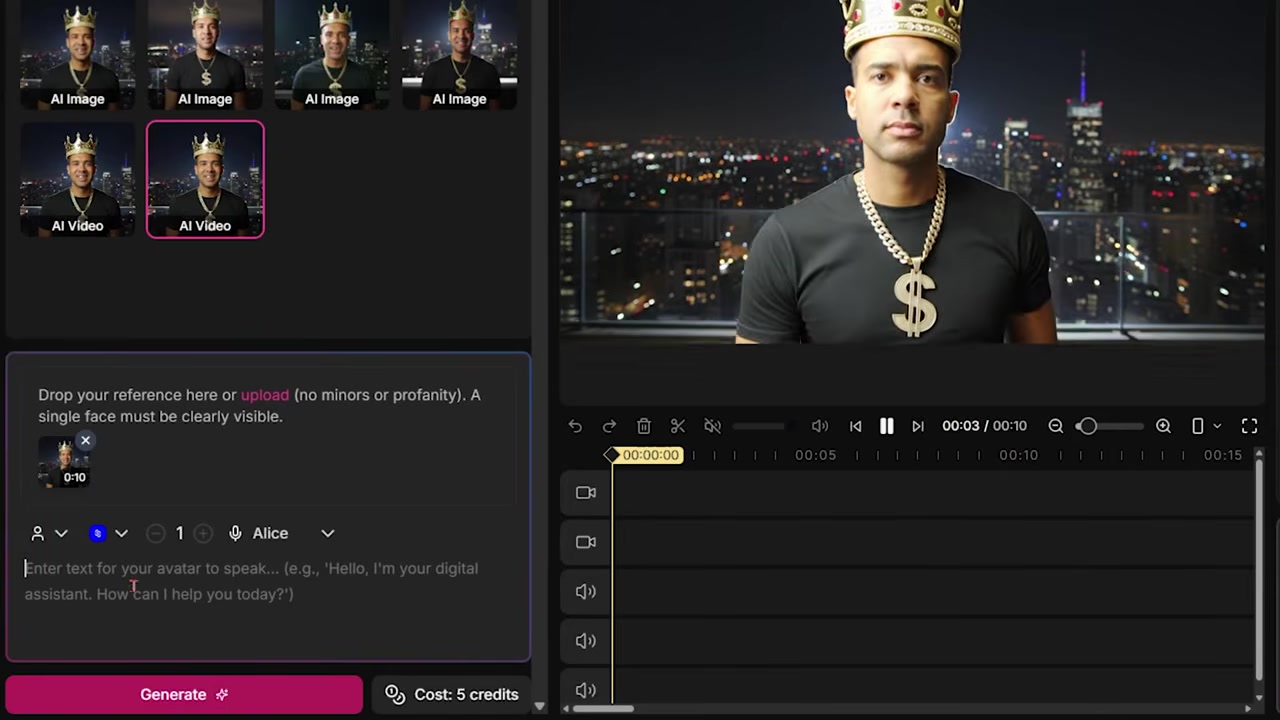Click the 00:10 ruler mark

1018,455
